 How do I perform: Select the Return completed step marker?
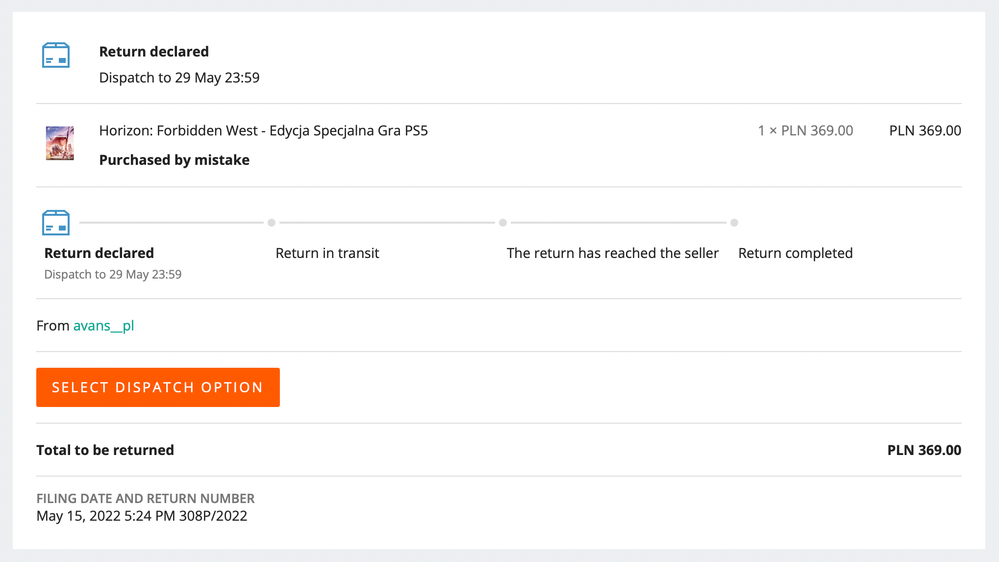734,222
